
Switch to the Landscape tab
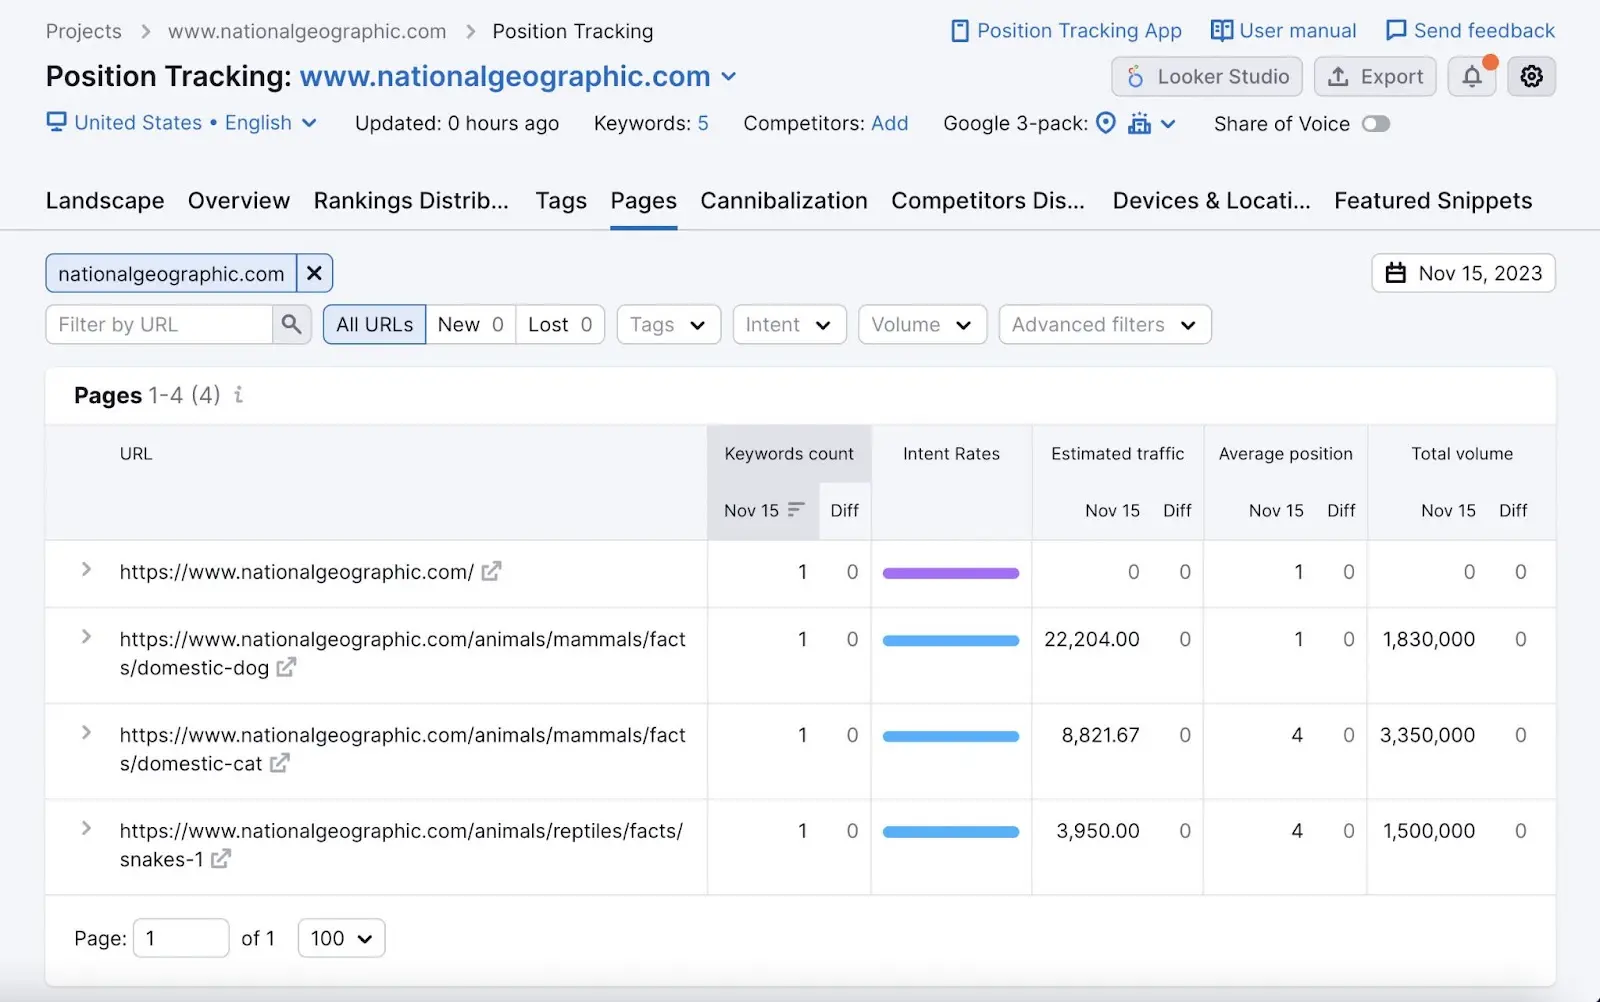click(x=105, y=201)
